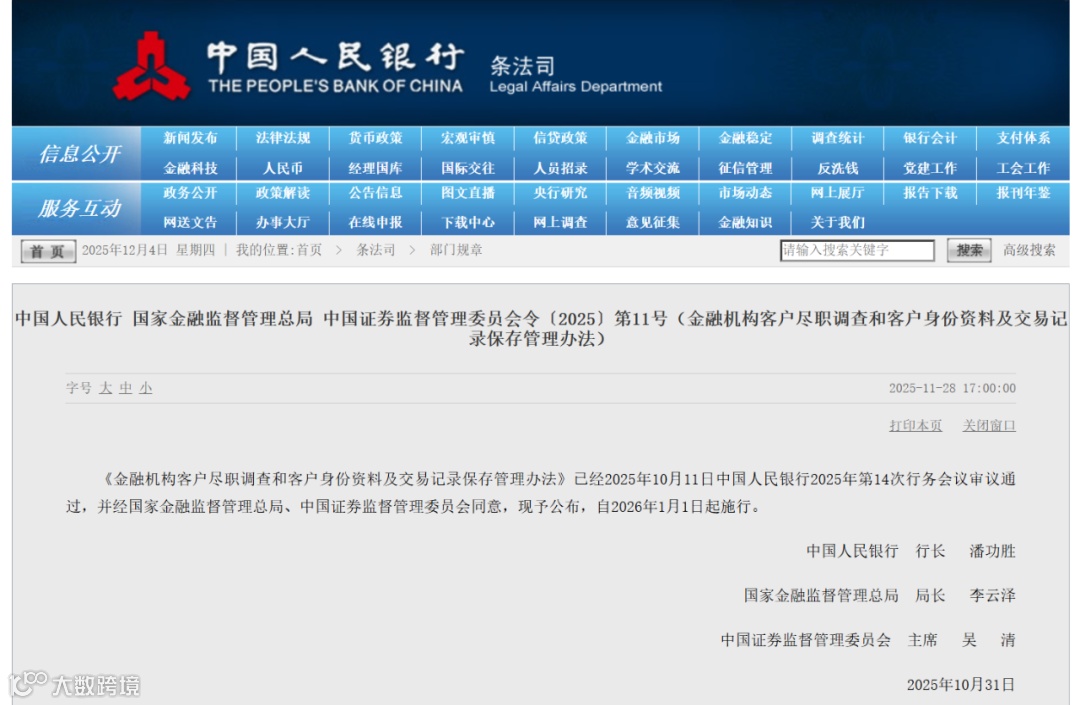This screenshot has width=1080, height=705.
Task: Follow the 首页 breadcrumb link
Action: pos(309,250)
